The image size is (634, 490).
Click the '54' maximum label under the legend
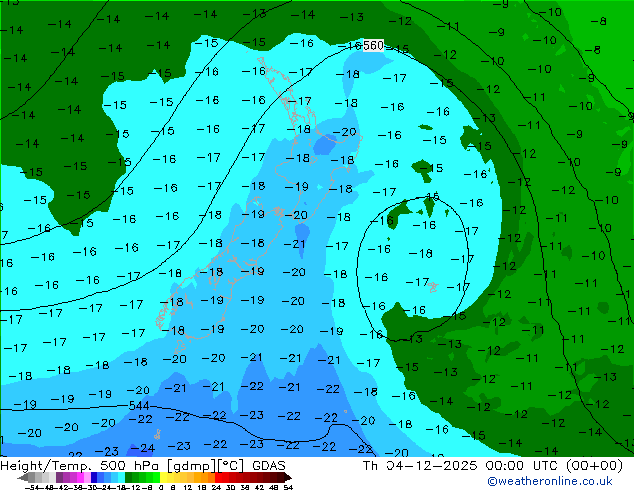click(288, 487)
